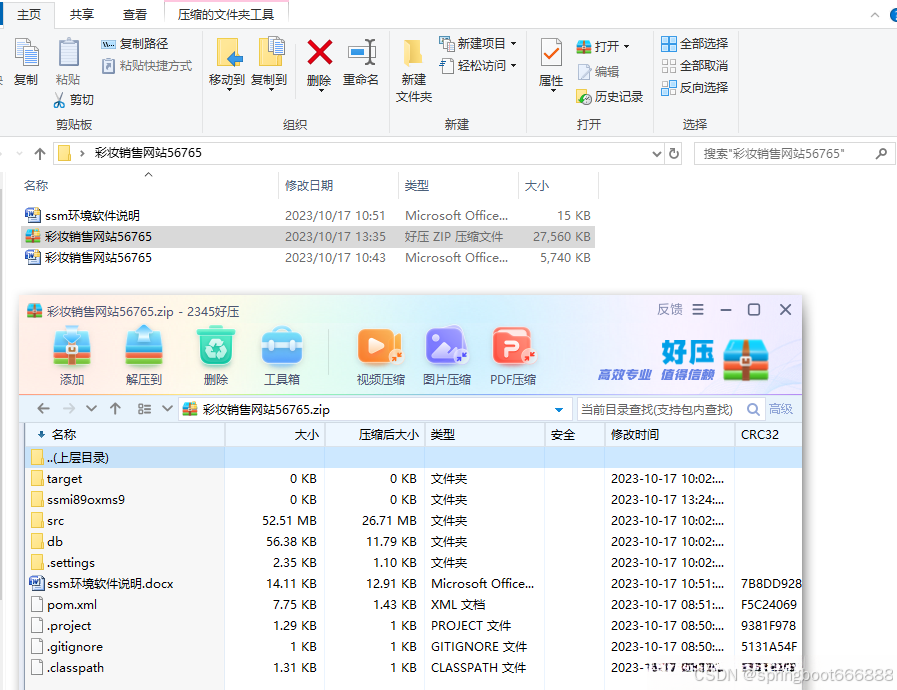
Task: Click the 反馈 link in 好压
Action: [x=669, y=310]
